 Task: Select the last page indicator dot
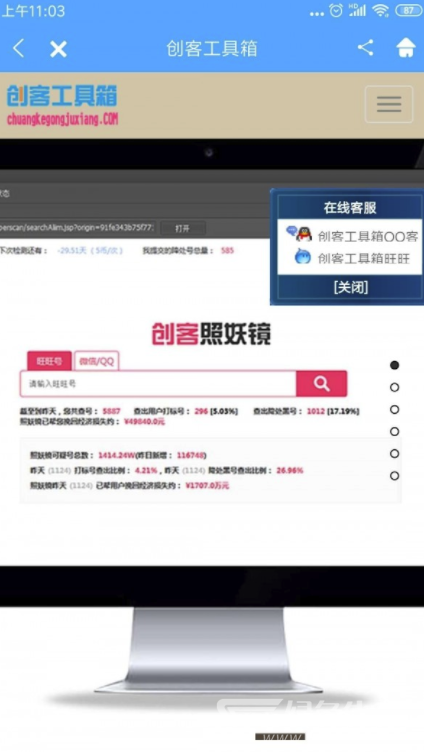click(394, 476)
